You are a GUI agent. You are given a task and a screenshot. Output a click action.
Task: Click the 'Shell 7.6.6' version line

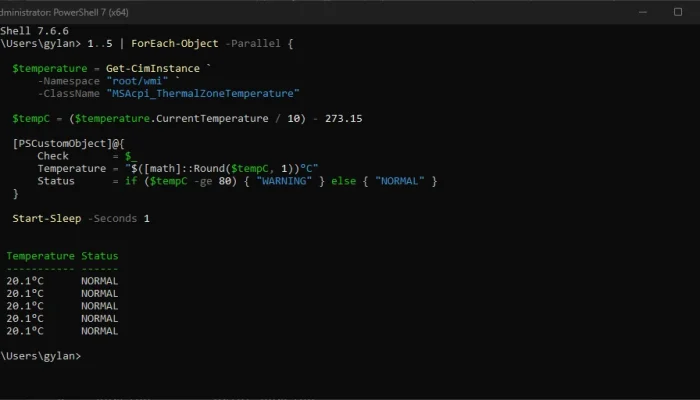coord(34,31)
